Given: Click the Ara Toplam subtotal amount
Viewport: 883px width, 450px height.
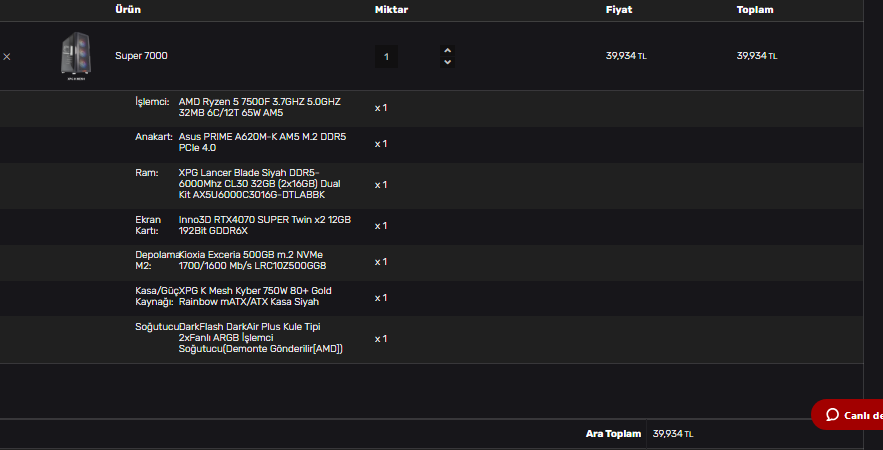Looking at the screenshot, I should 673,434.
